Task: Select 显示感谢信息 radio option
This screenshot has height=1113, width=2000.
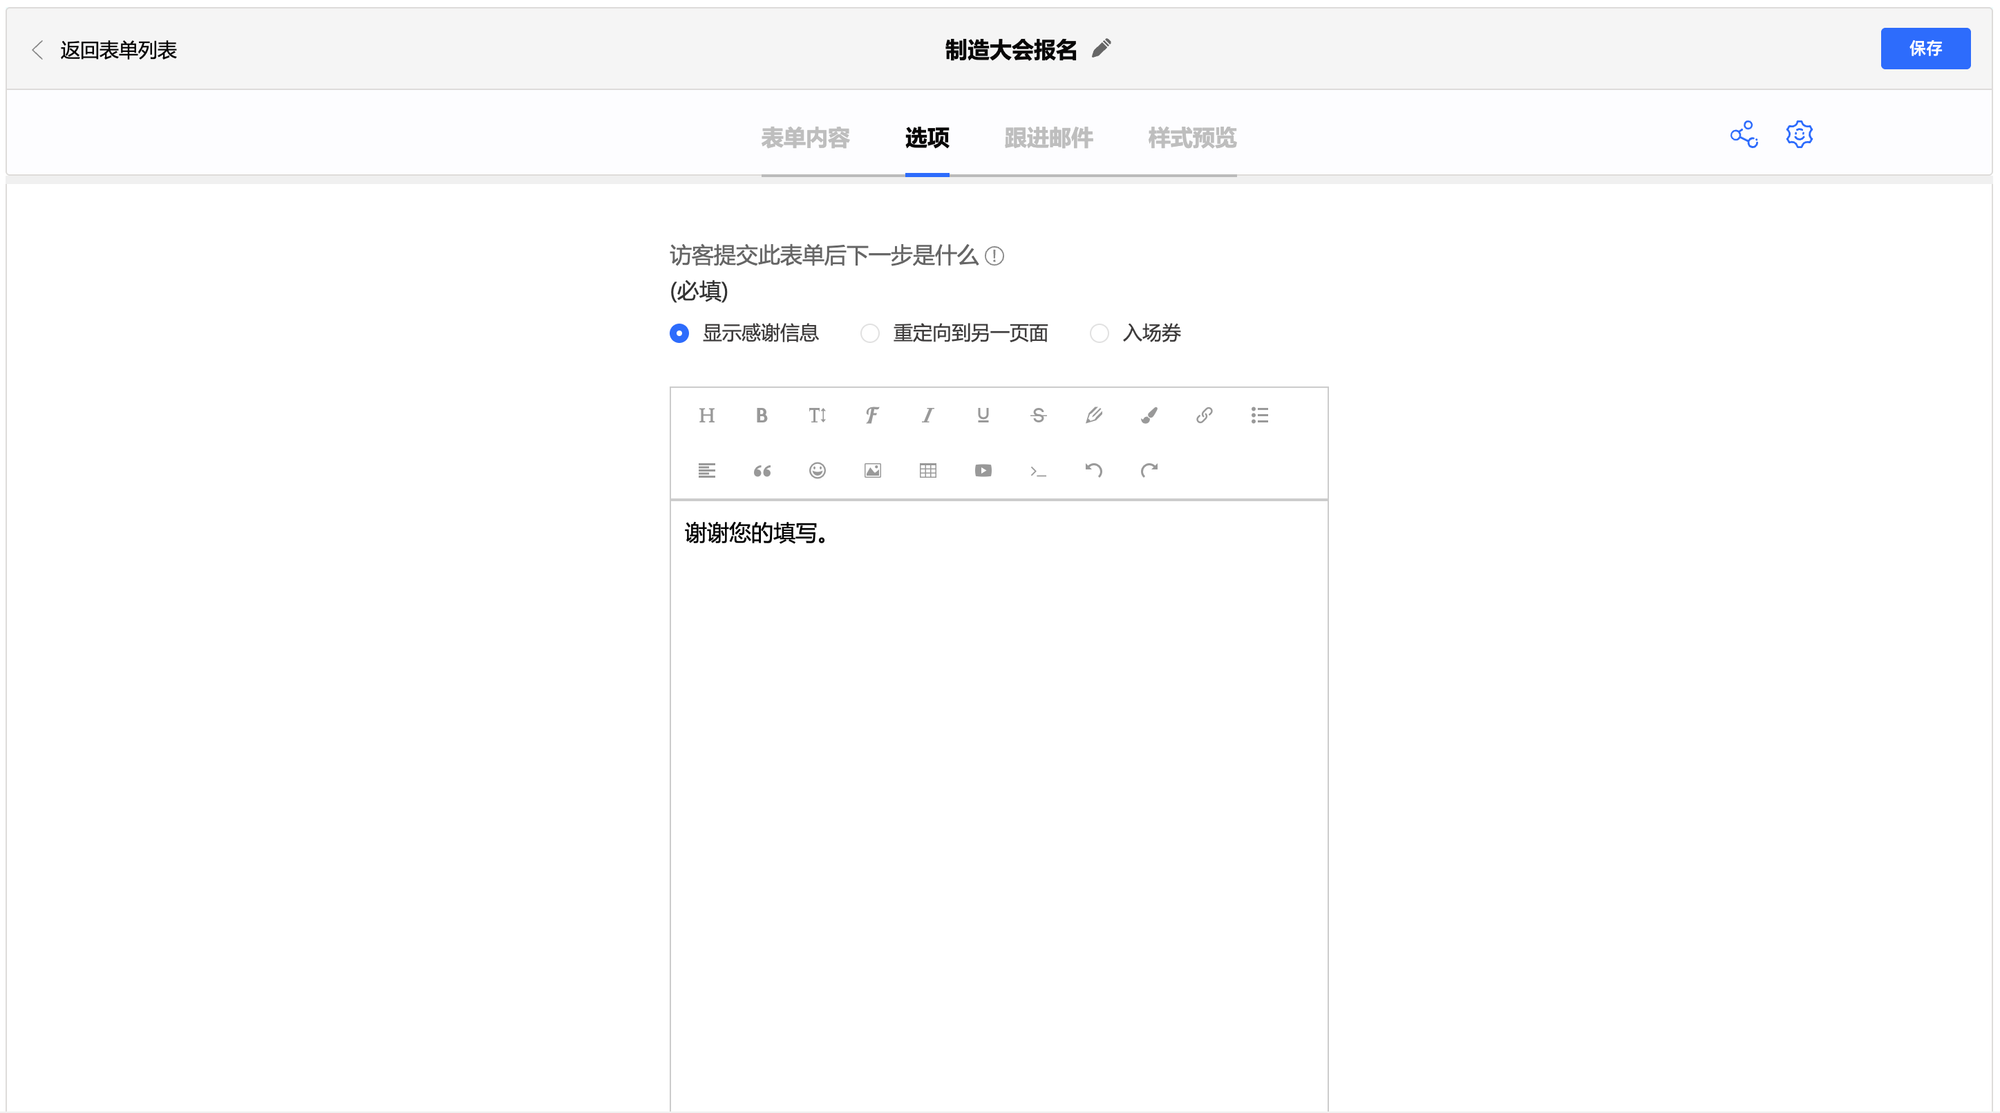Action: [x=680, y=333]
